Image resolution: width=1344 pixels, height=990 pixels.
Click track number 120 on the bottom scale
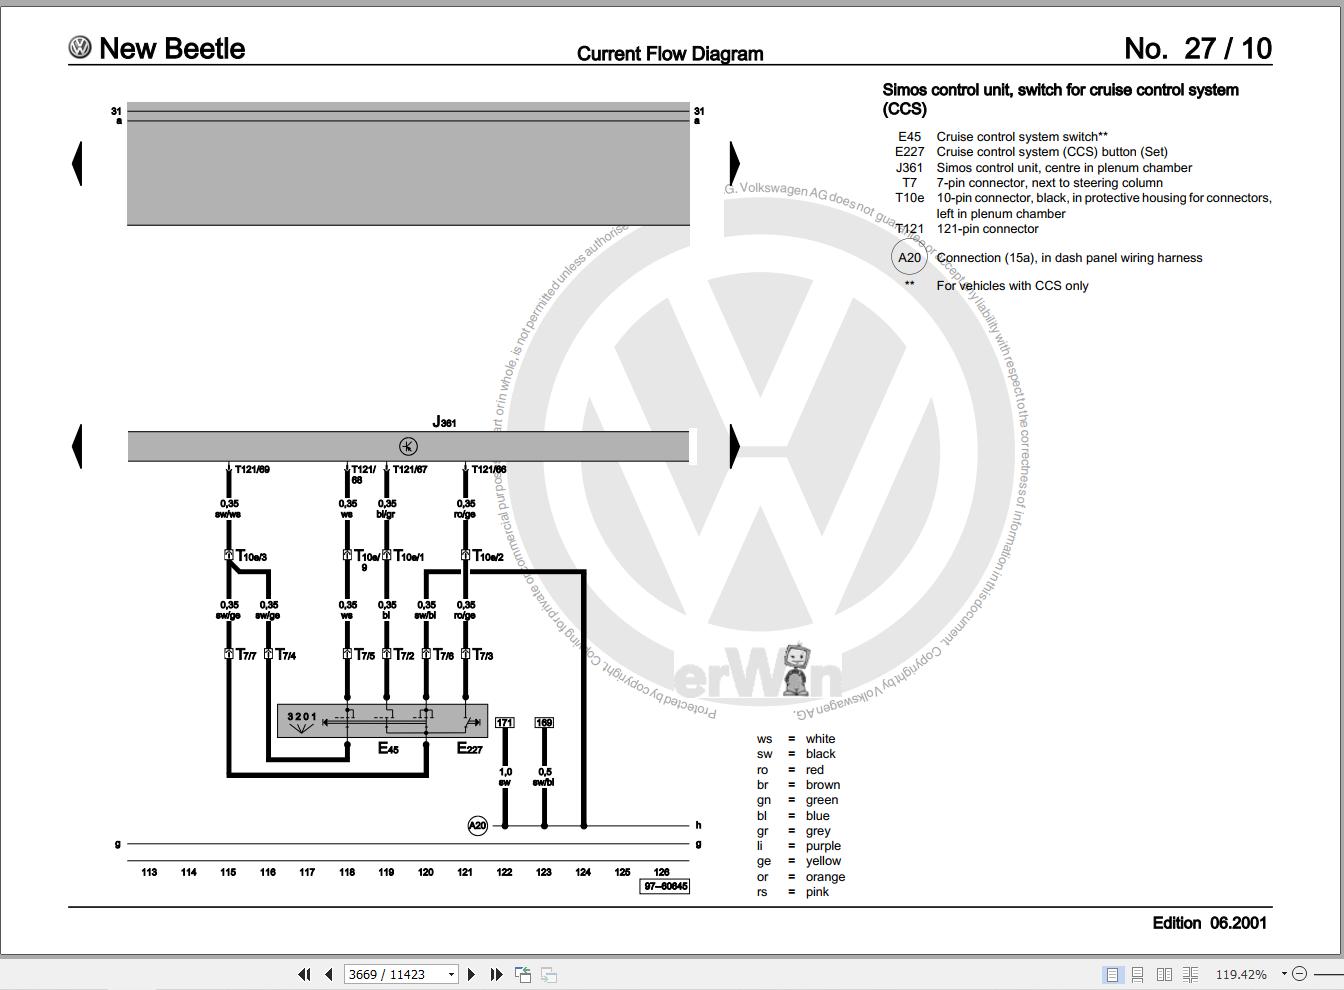pos(426,872)
